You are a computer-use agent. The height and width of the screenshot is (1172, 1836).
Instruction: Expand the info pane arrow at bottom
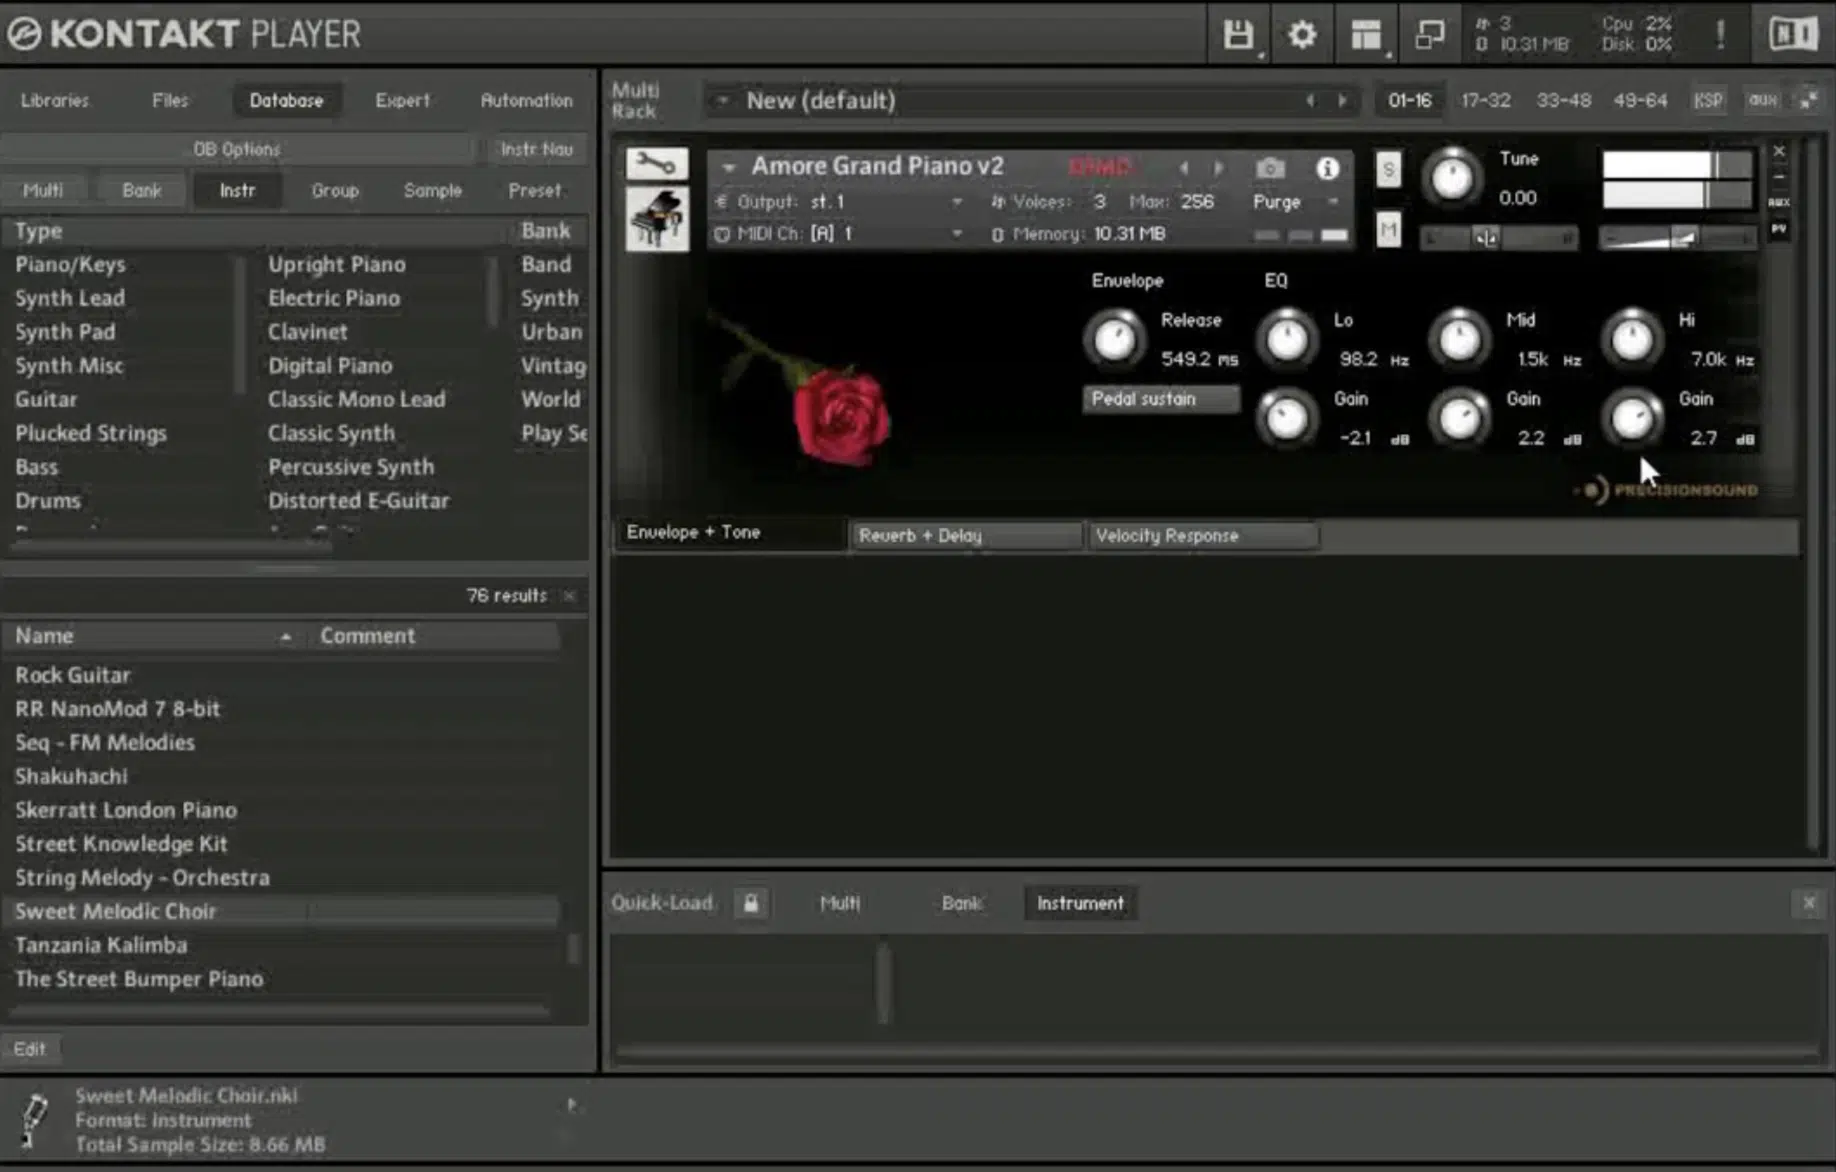tap(571, 1105)
